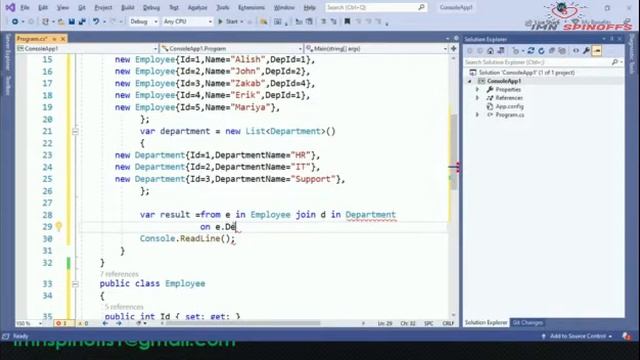
Task: Click the Save All icon
Action: (82, 21)
